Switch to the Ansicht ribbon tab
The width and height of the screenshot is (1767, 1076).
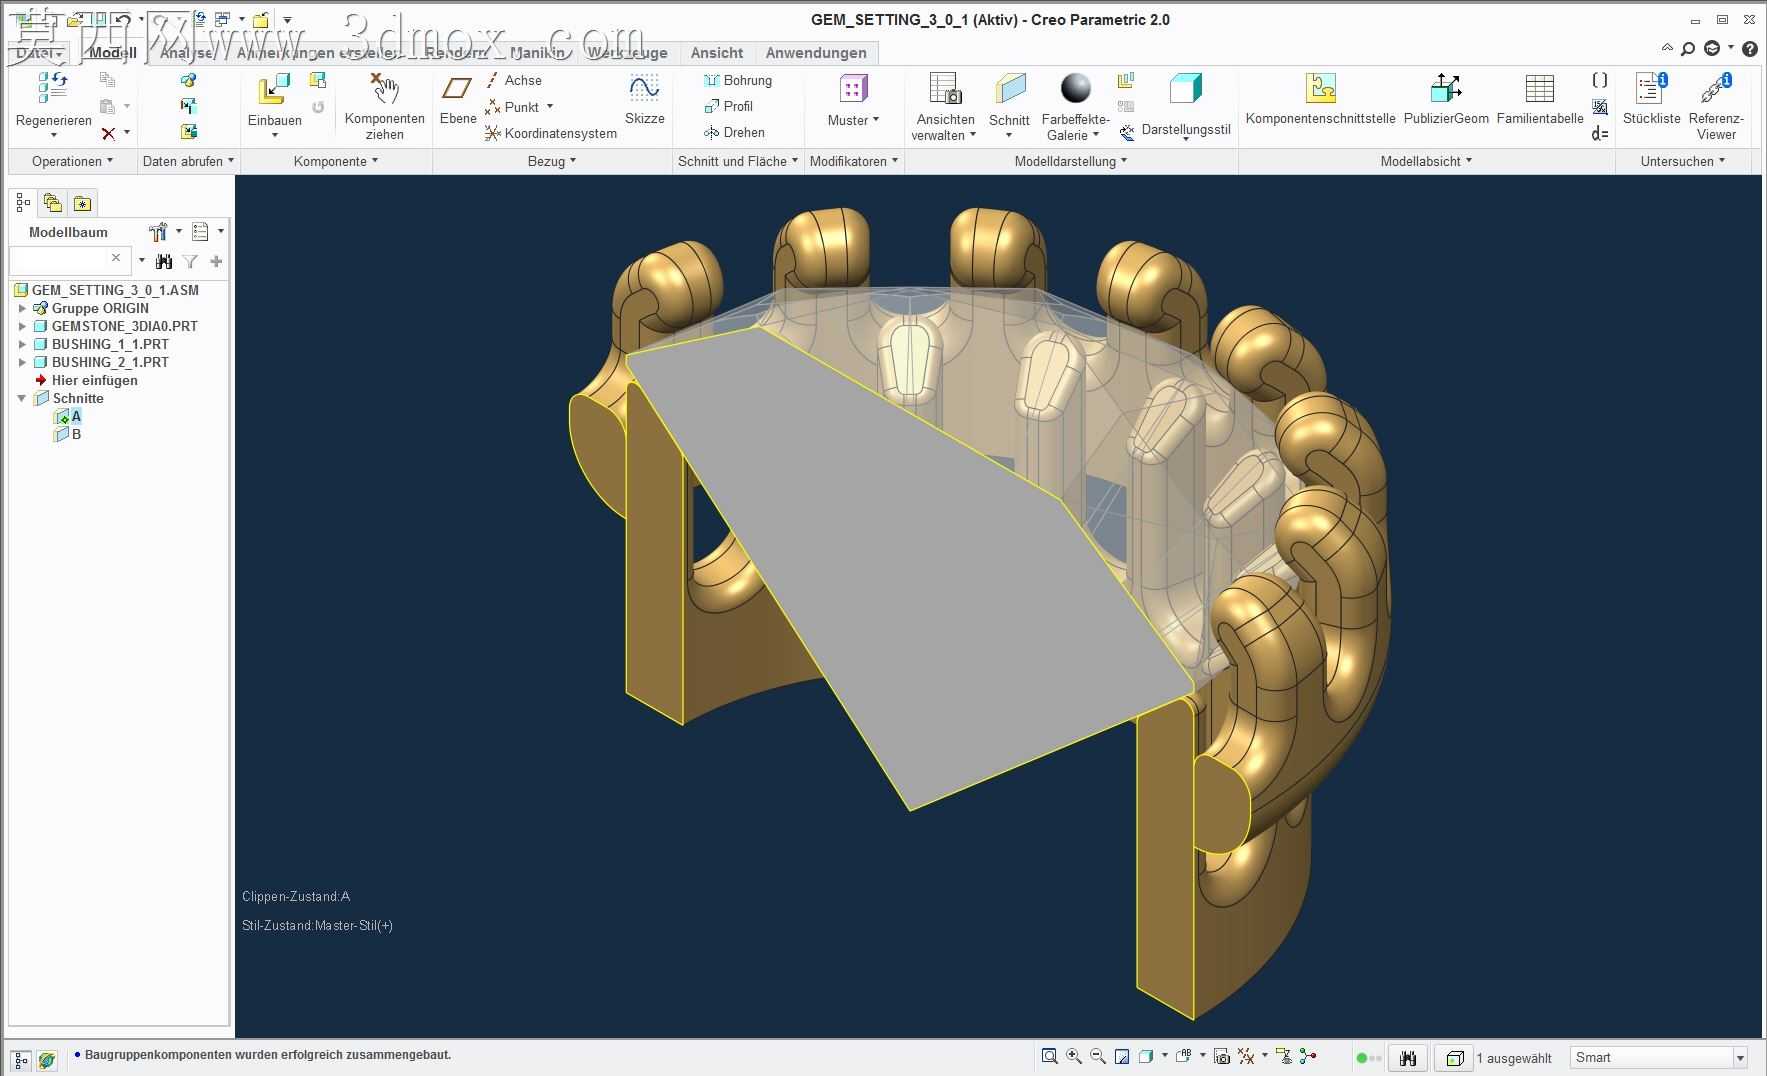pos(717,53)
